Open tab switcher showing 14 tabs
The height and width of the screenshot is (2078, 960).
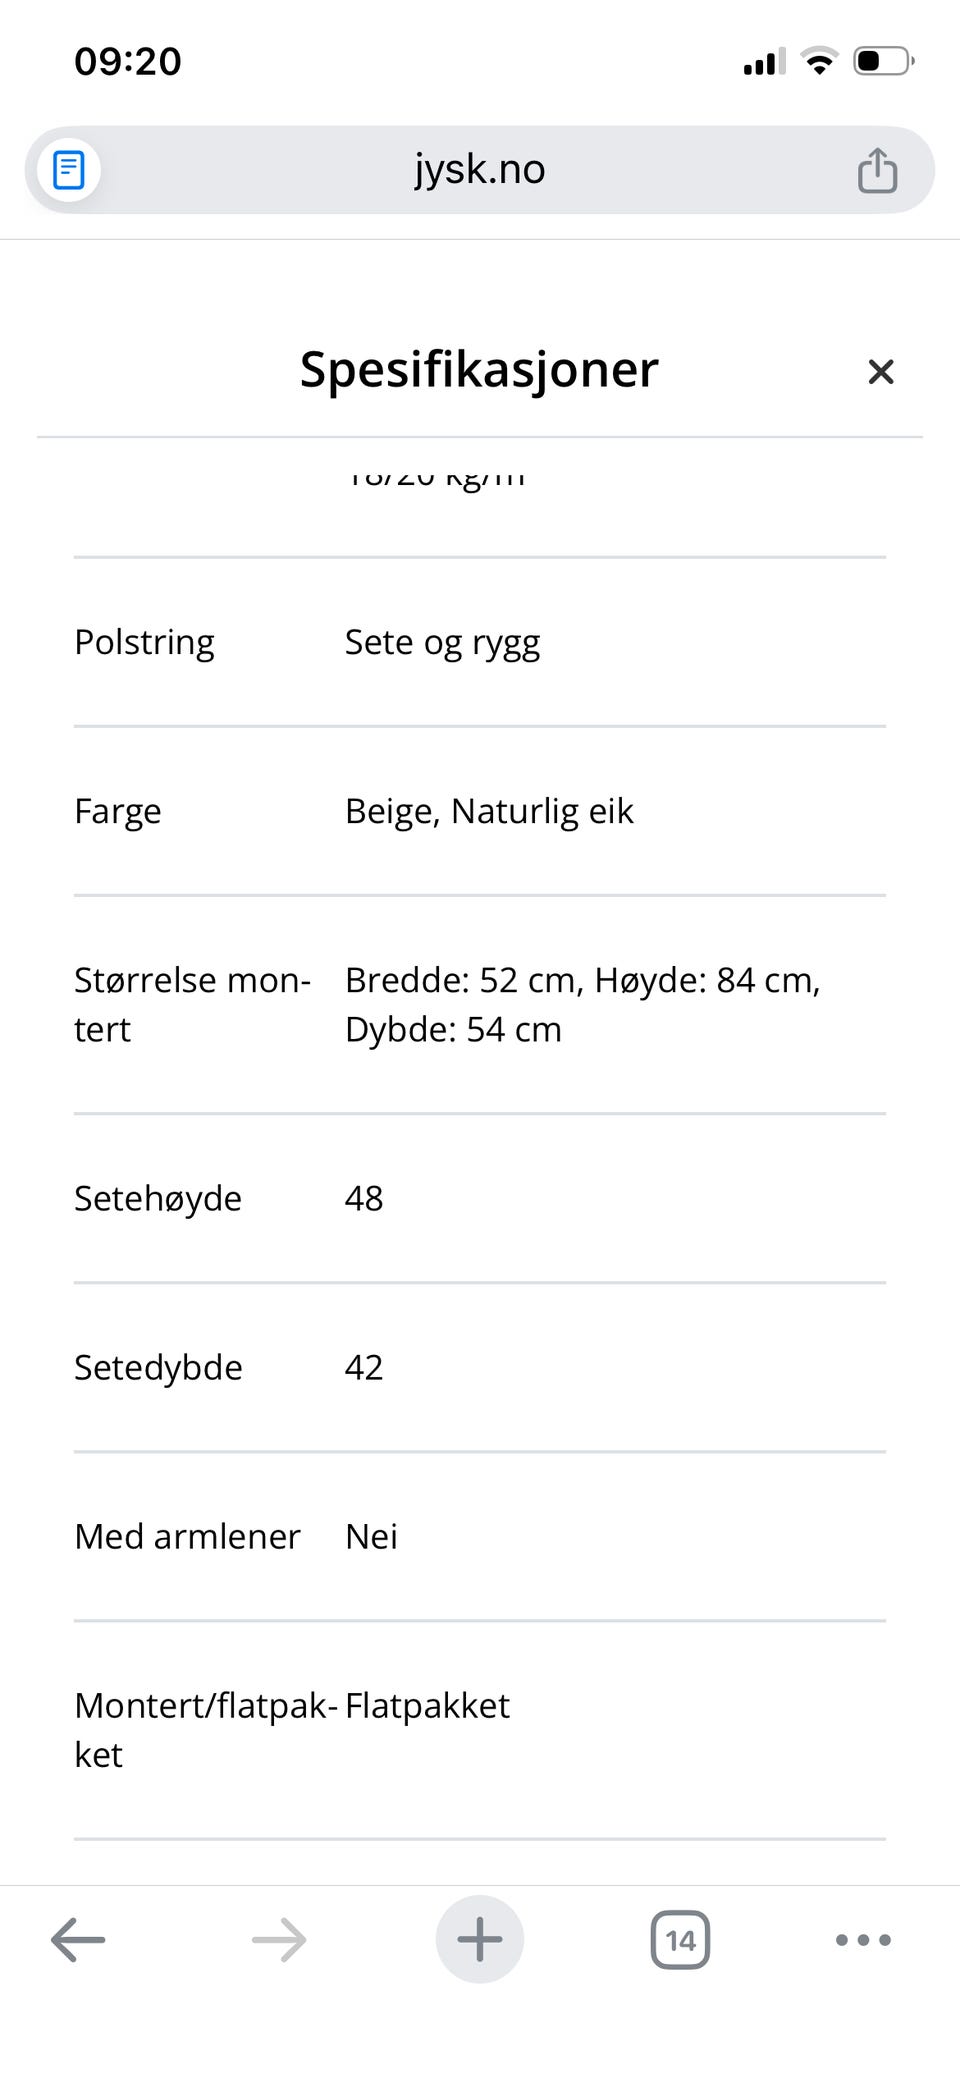(x=680, y=1940)
